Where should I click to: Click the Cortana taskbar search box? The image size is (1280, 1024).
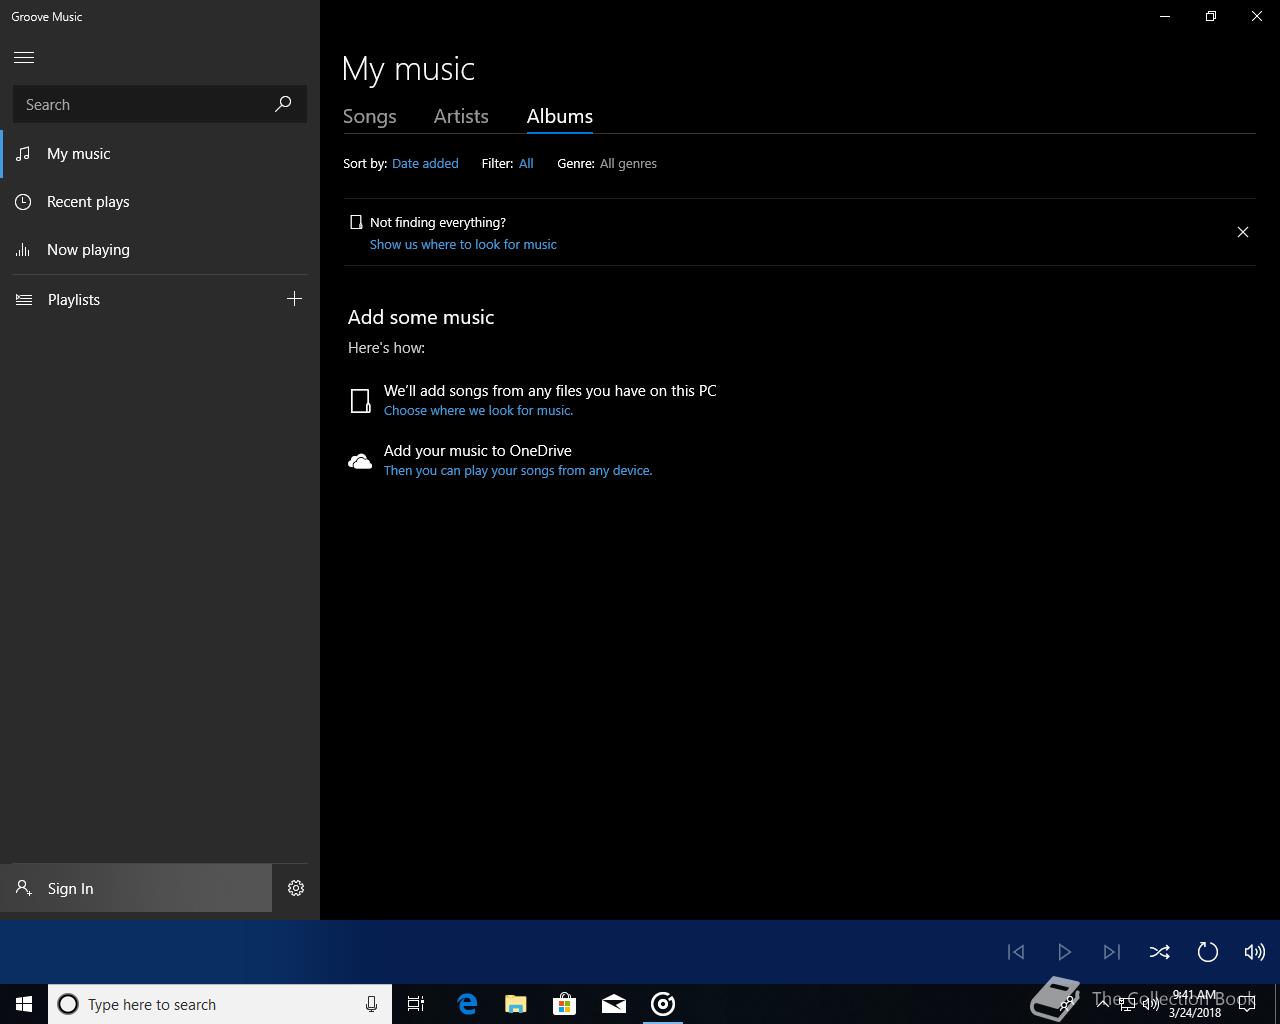220,1004
